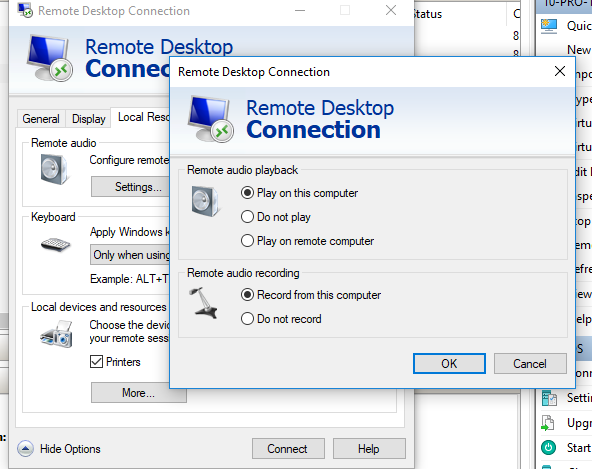
Task: Click the microphone icon in recording group
Action: coord(204,303)
